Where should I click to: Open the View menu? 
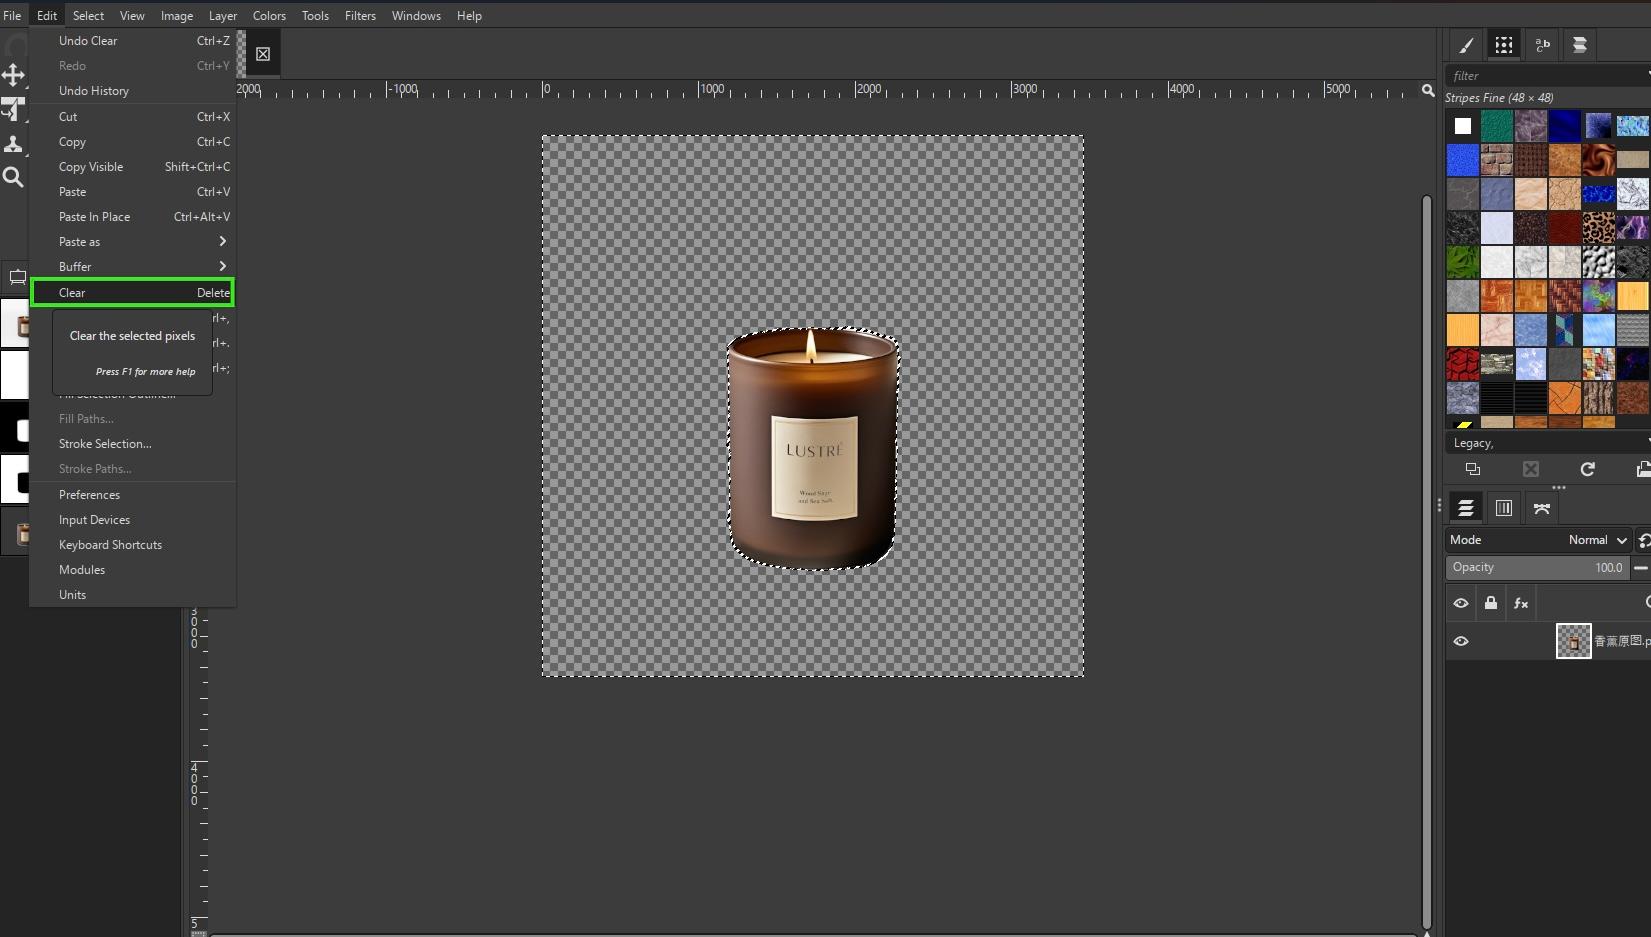point(132,15)
